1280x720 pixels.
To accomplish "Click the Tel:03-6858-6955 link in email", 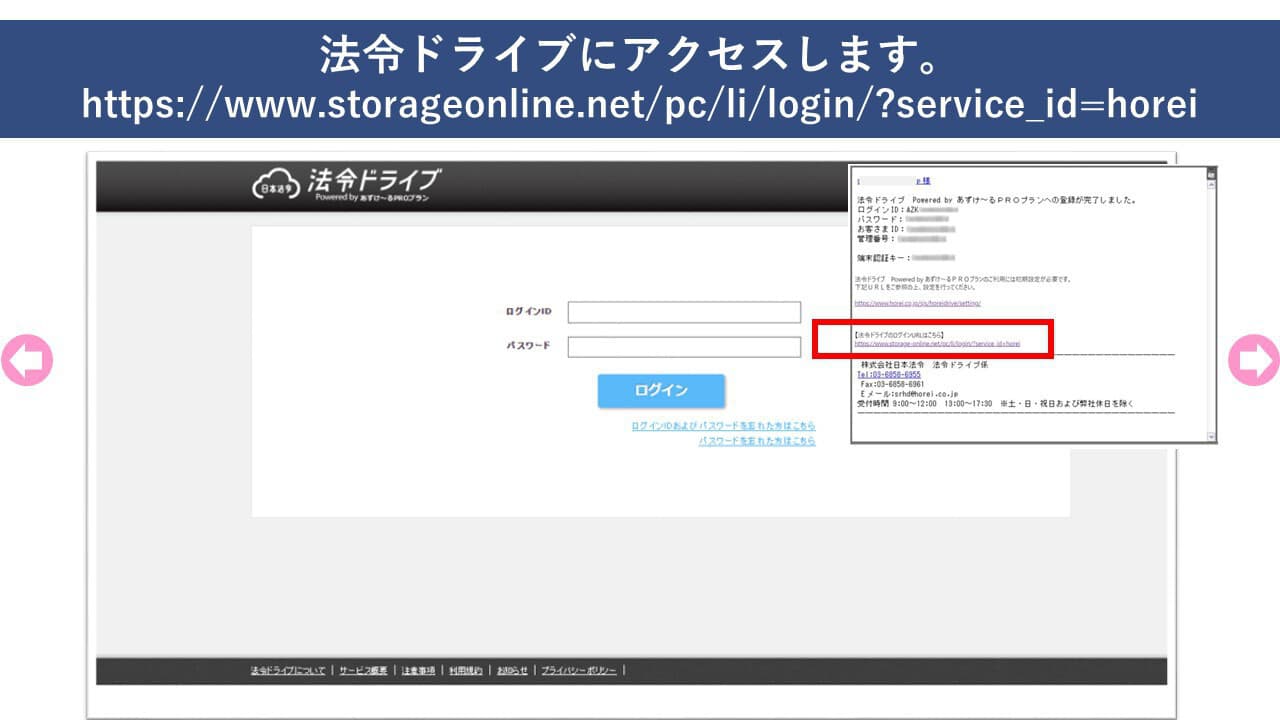I will (x=889, y=375).
